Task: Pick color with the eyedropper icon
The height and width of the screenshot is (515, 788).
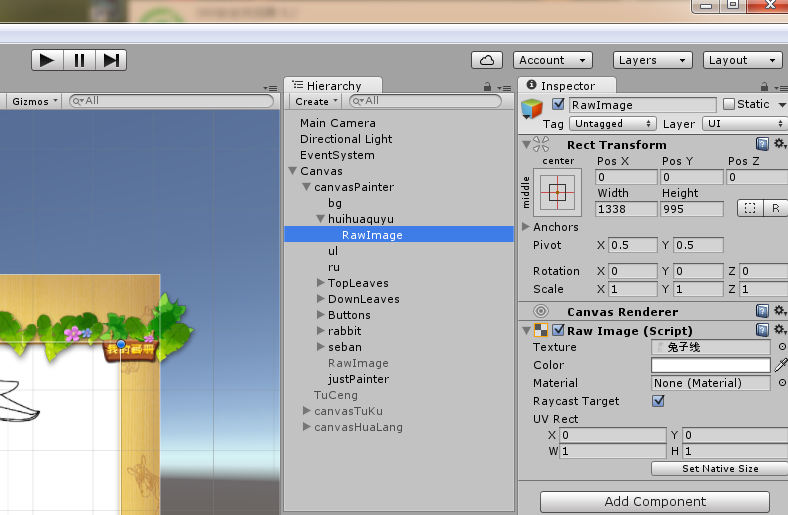Action: pos(780,365)
